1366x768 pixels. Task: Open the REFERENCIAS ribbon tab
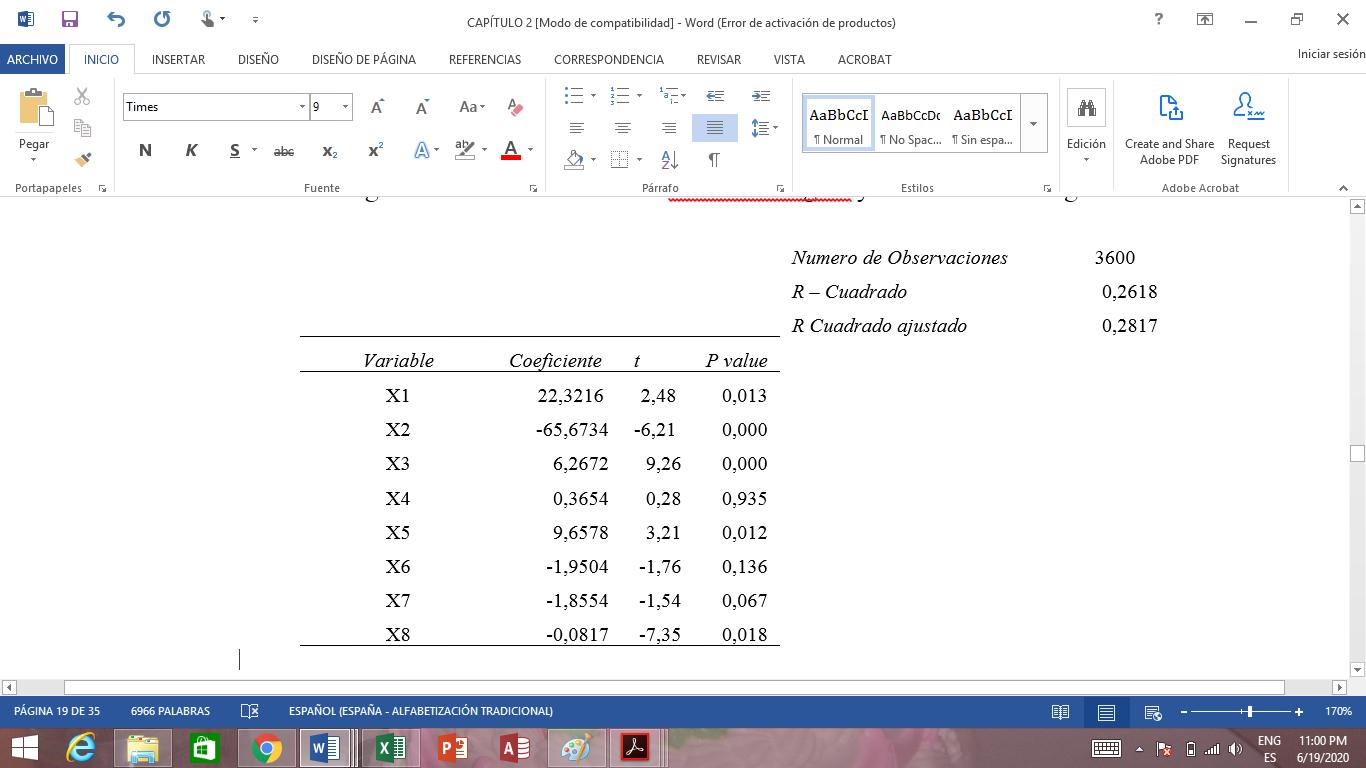[484, 60]
